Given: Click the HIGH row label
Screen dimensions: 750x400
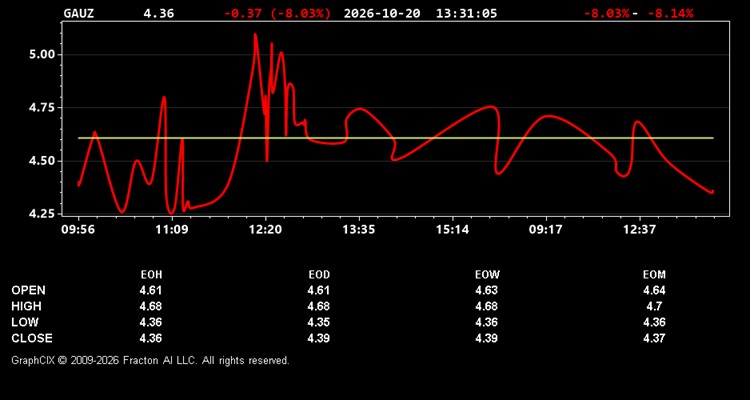Looking at the screenshot, I should click(26, 306).
